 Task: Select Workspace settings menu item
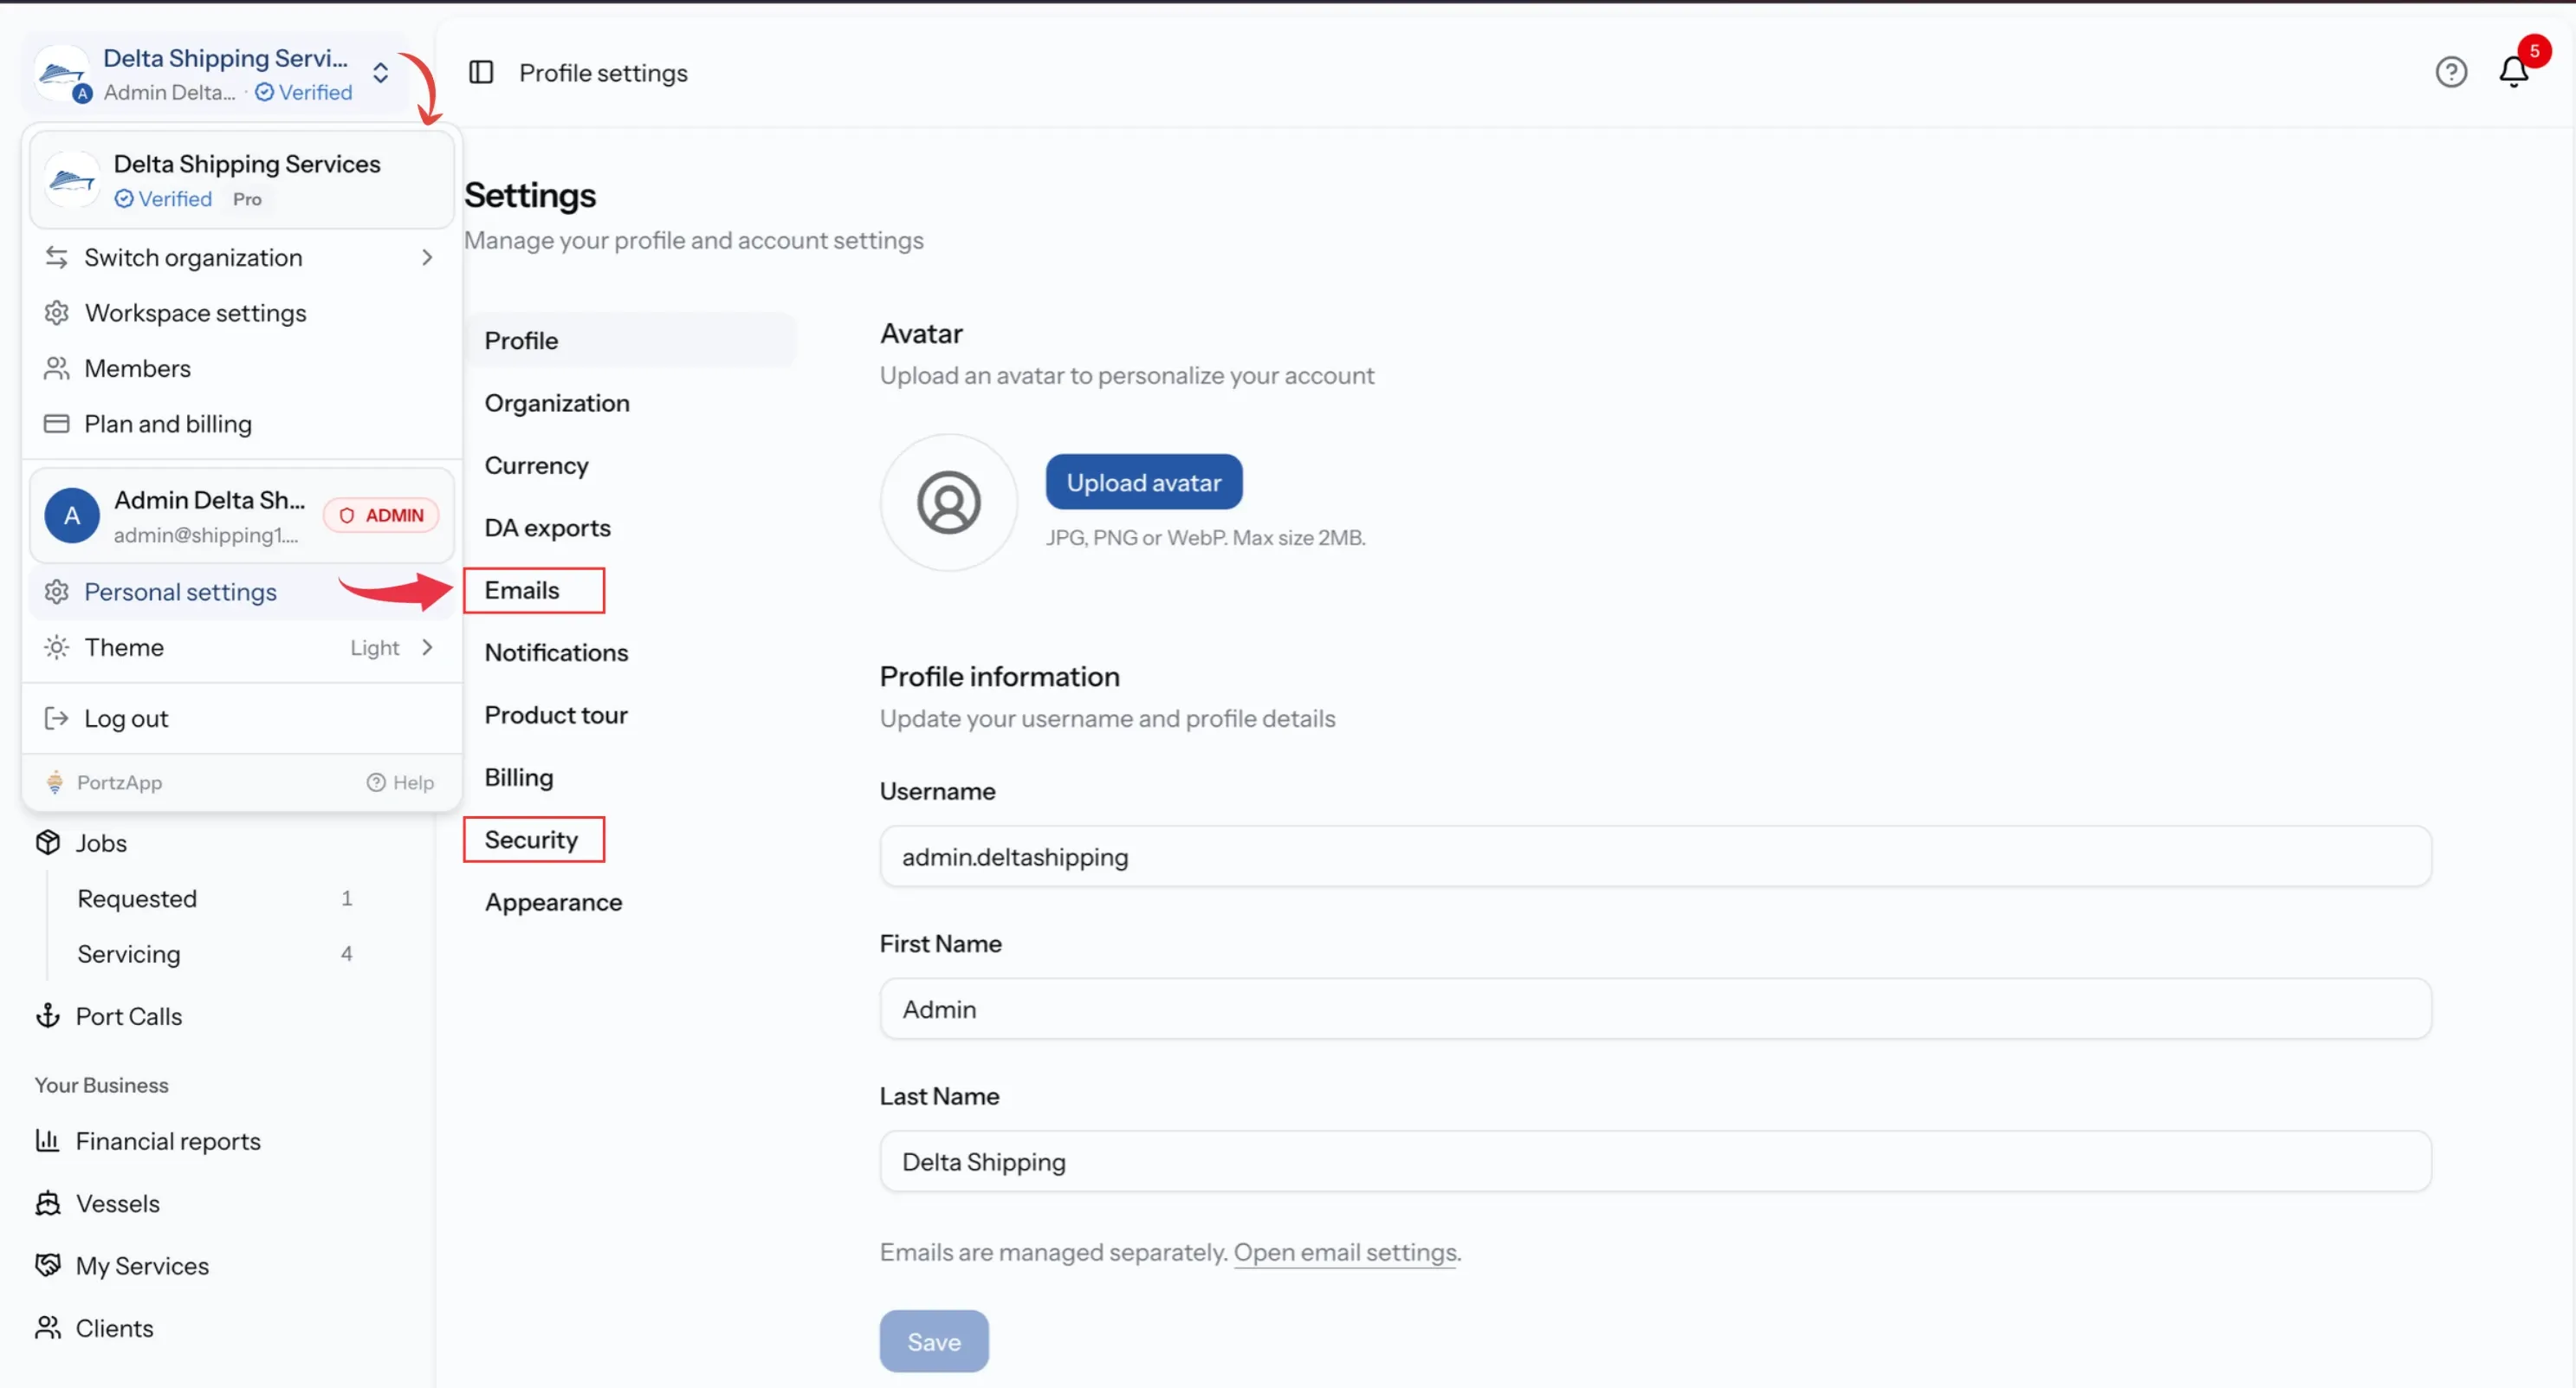(x=241, y=313)
